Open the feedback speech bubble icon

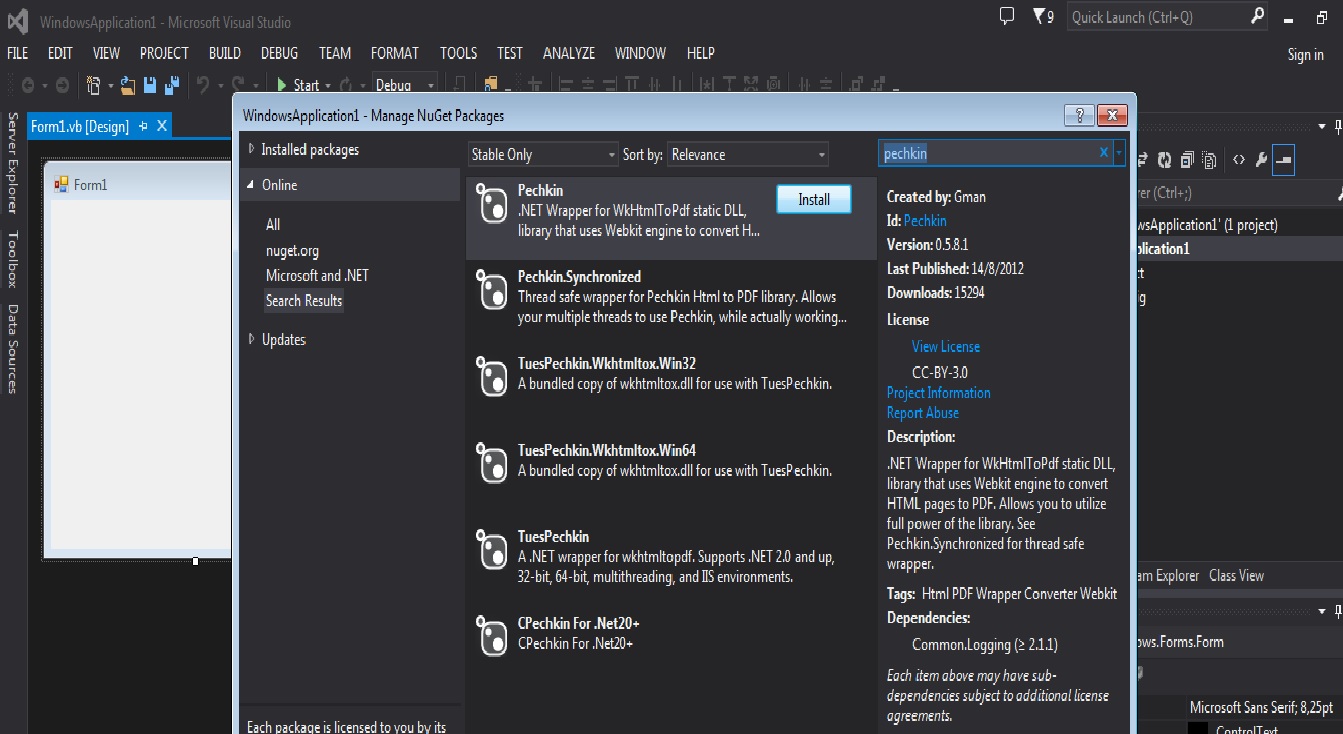(1007, 16)
